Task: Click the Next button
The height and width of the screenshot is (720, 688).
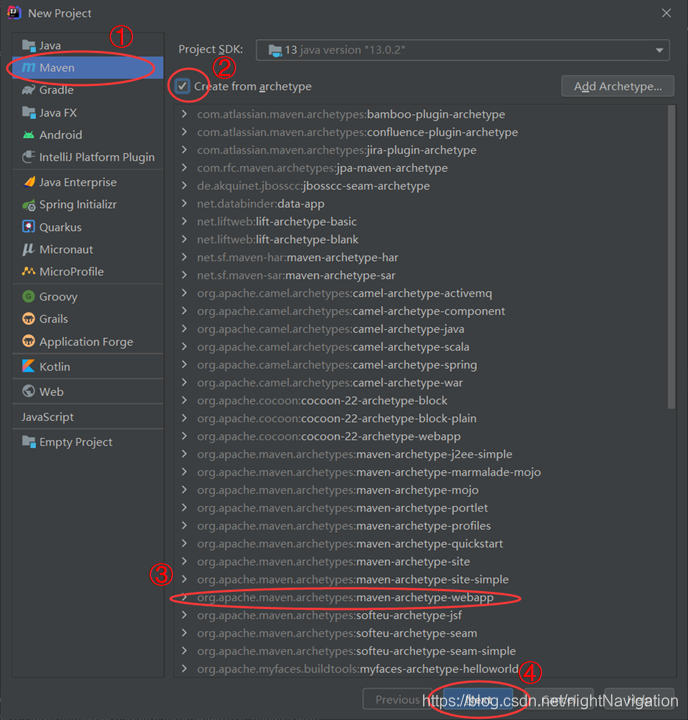Action: [478, 700]
